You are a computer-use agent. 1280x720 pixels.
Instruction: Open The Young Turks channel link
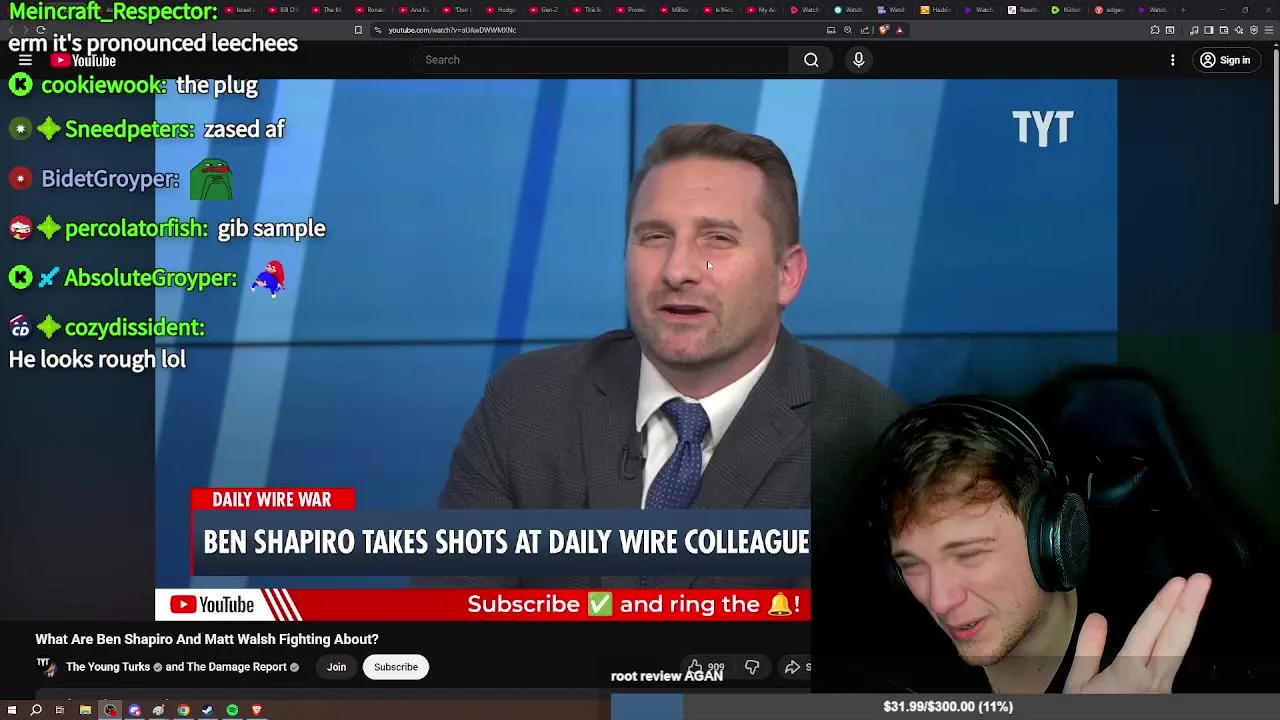(x=108, y=667)
